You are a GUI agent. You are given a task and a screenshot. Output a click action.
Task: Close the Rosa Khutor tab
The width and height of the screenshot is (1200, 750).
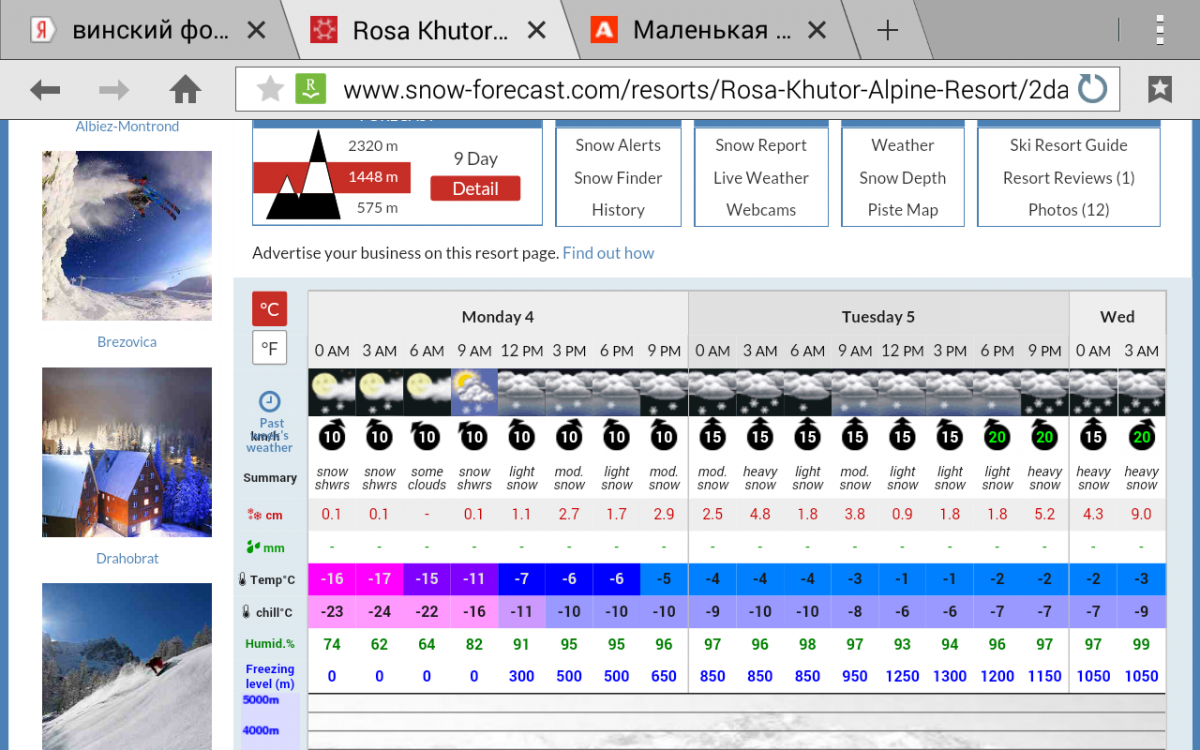536,31
